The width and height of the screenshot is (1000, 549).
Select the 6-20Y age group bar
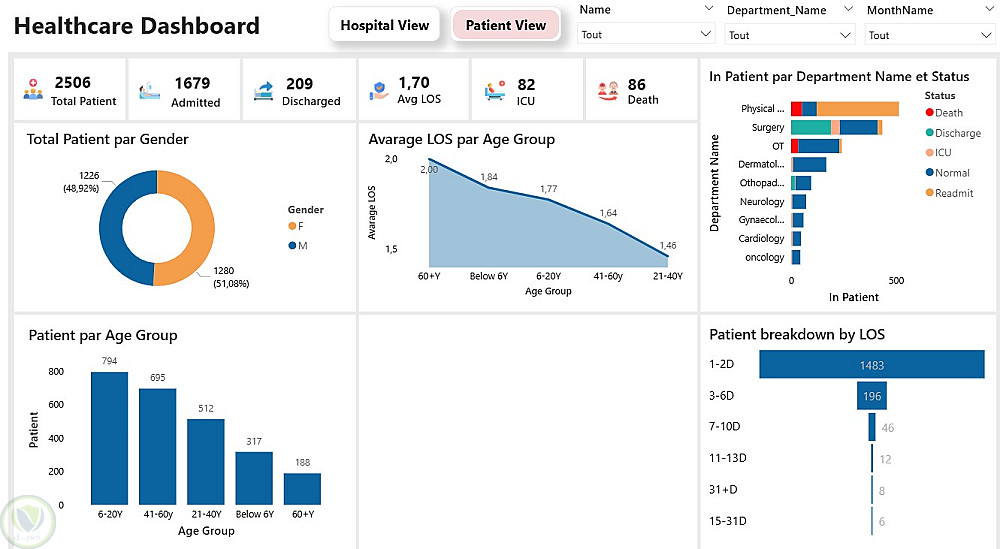109,437
